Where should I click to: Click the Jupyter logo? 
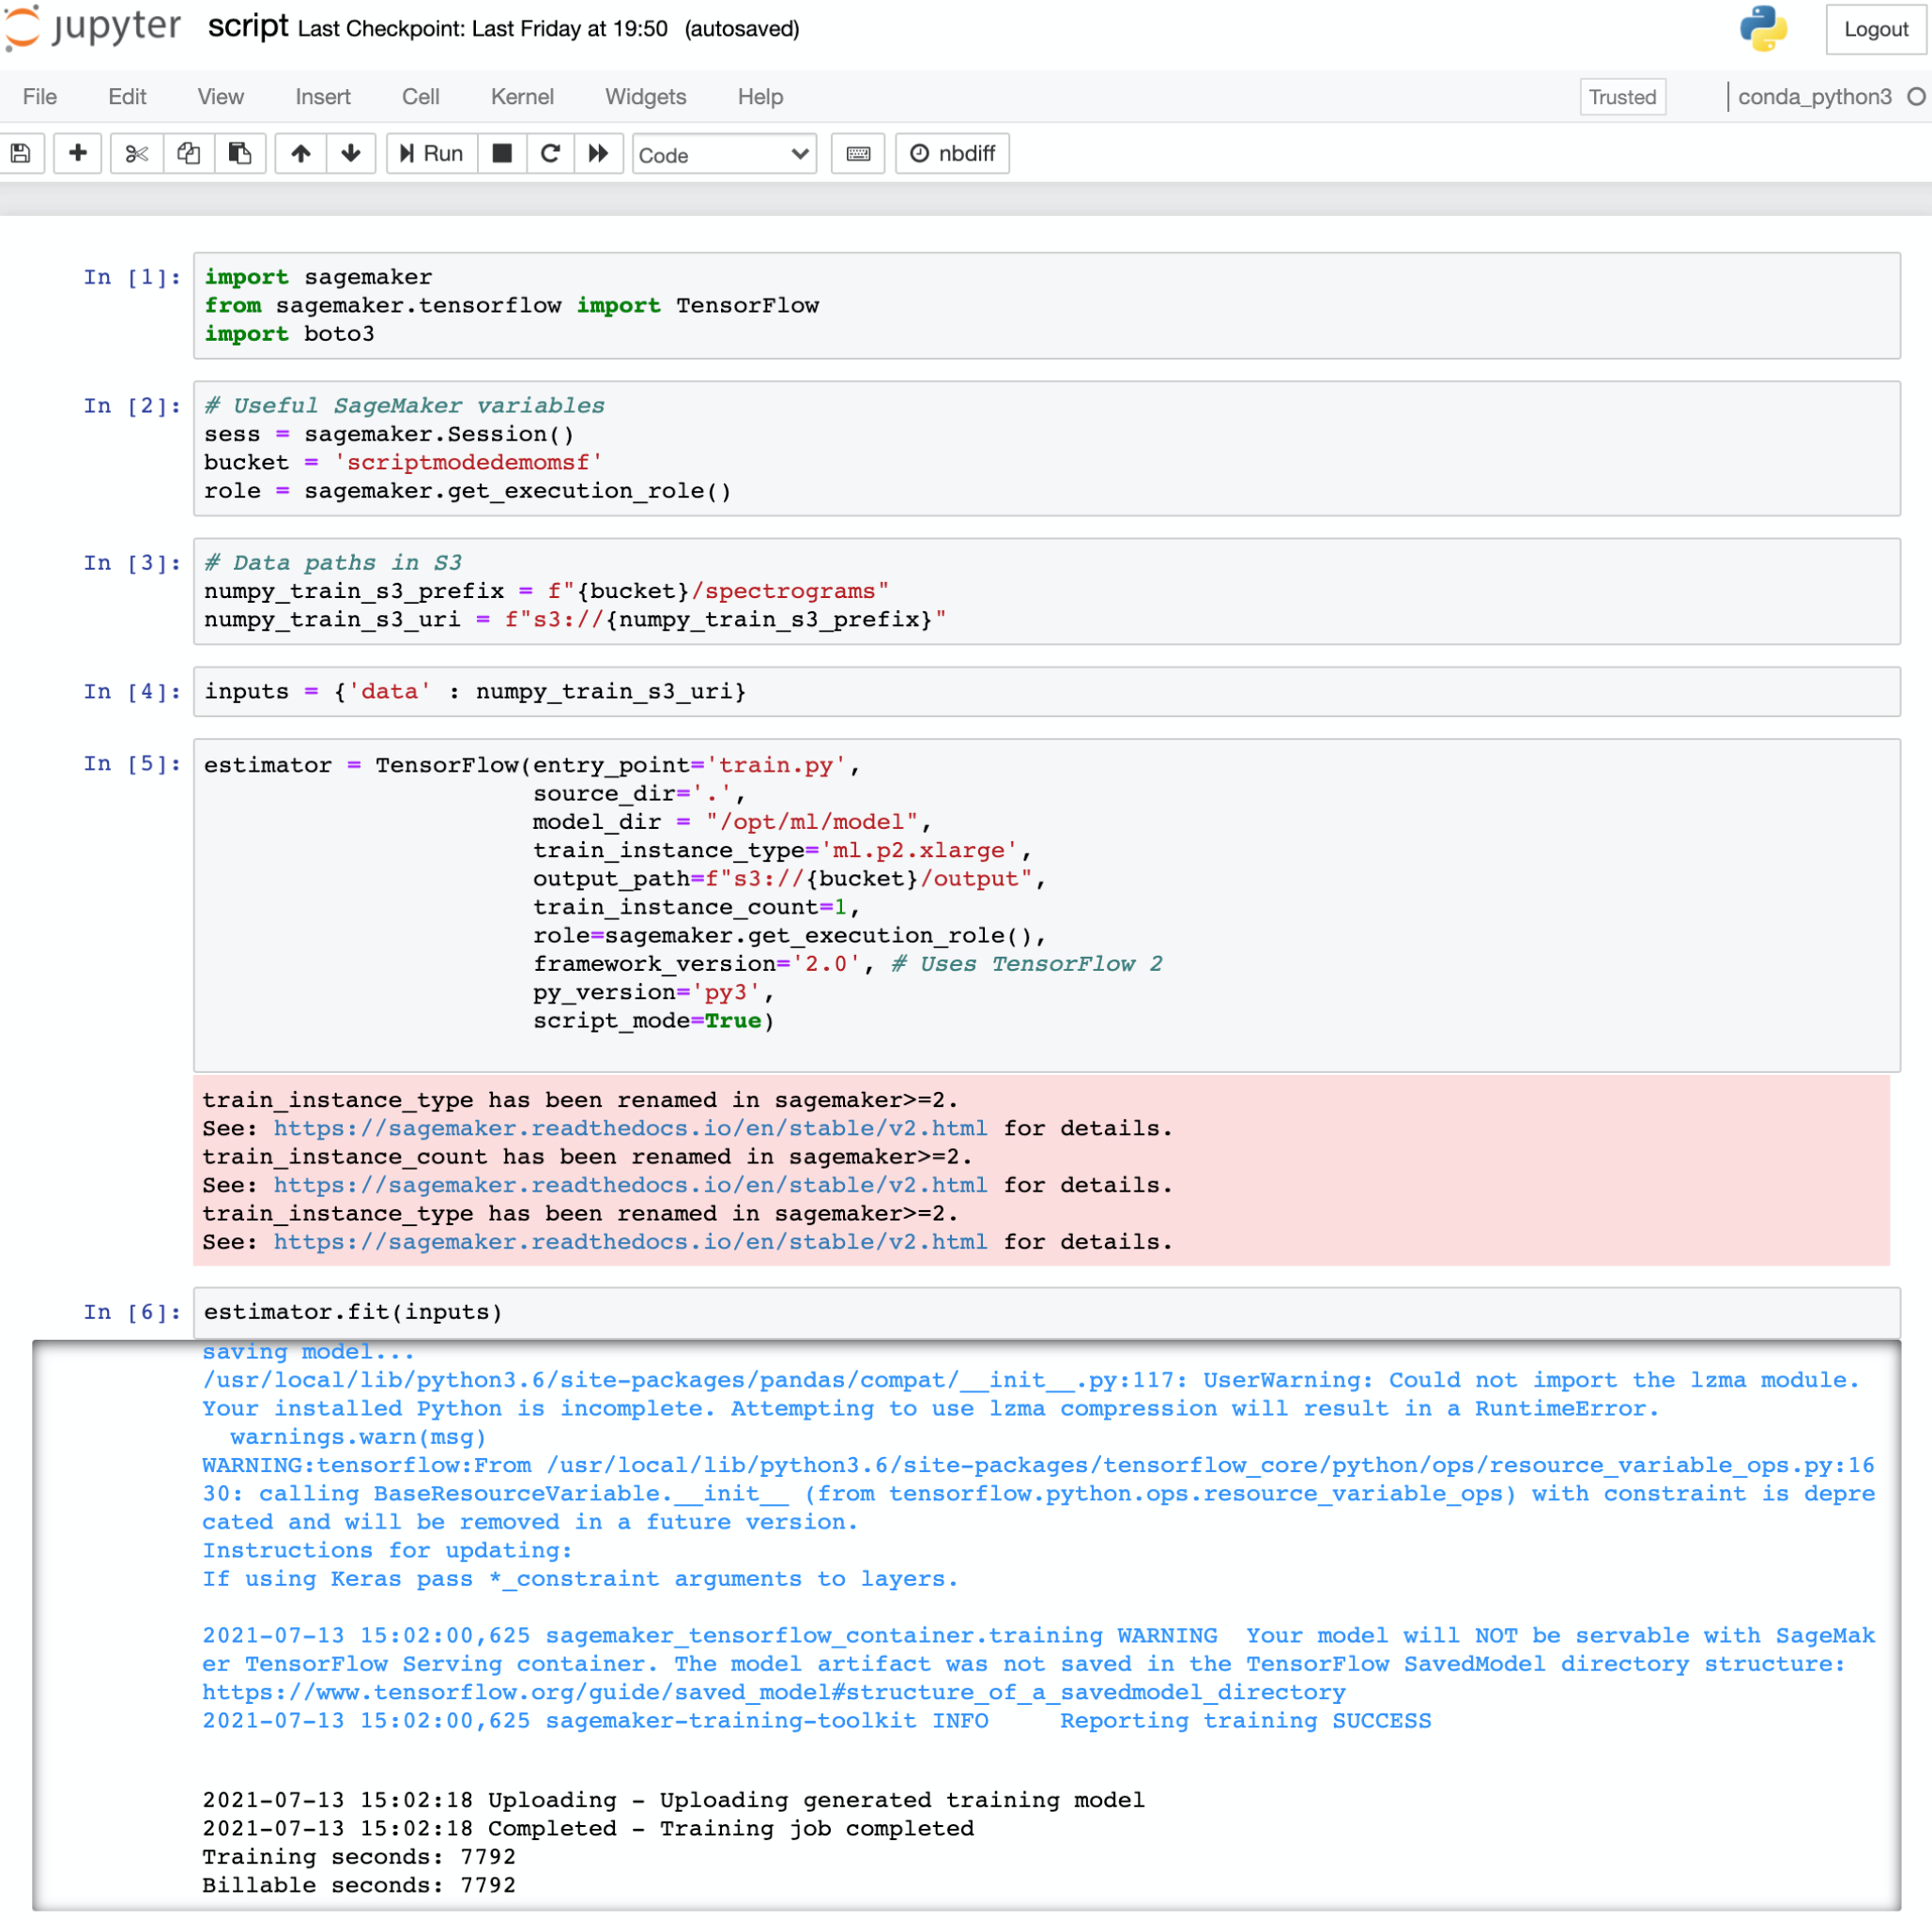pos(92,27)
